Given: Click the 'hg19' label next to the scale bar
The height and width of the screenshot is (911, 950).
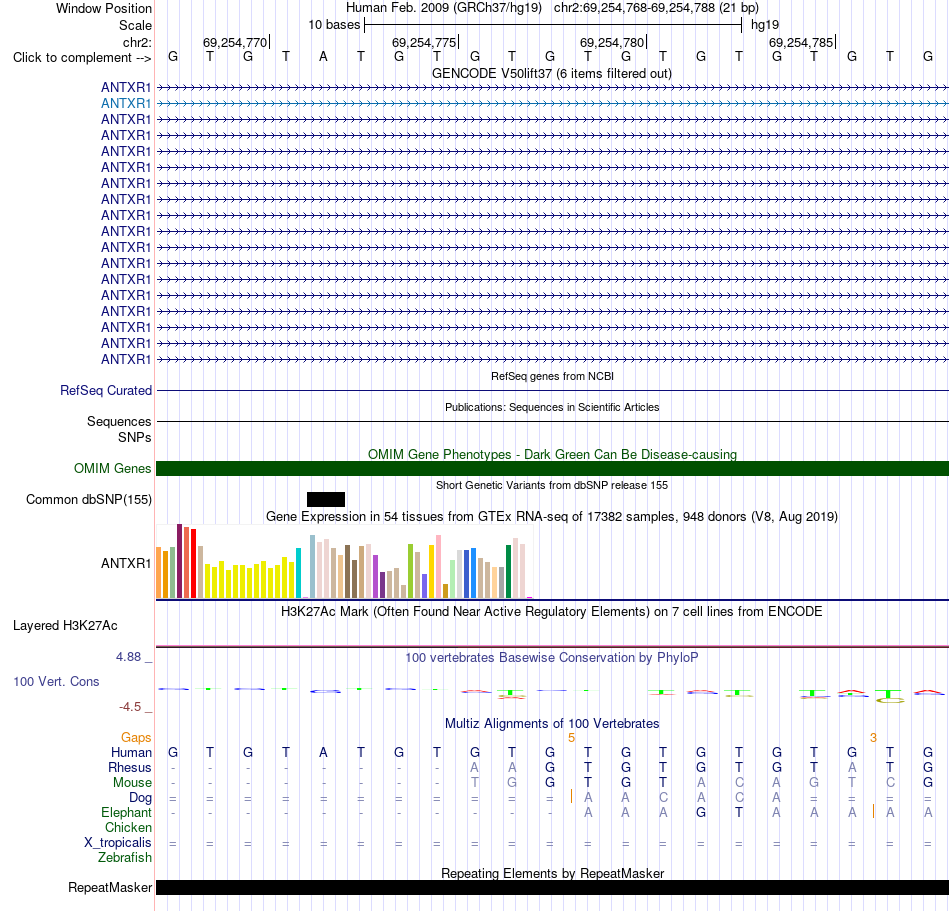Looking at the screenshot, I should click(x=765, y=25).
